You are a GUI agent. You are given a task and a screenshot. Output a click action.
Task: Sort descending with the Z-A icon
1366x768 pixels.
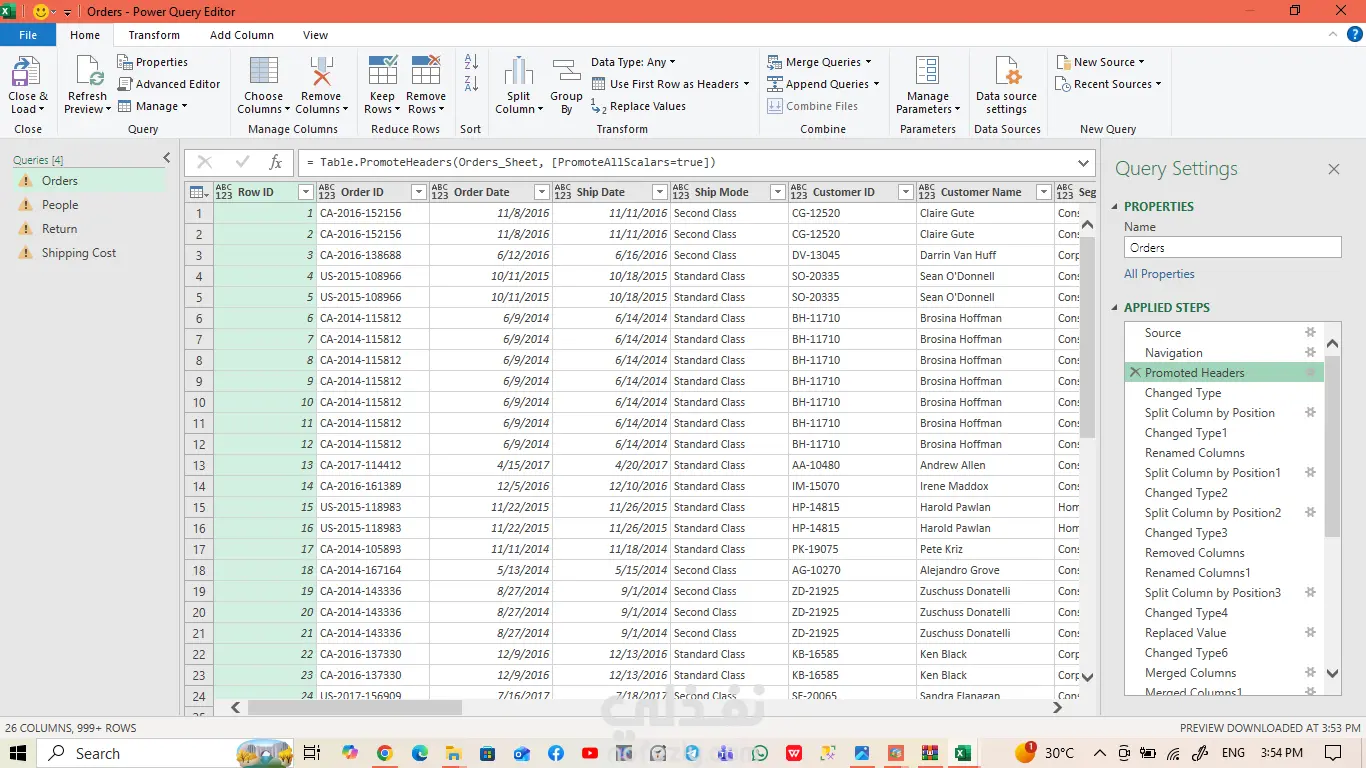pos(471,84)
